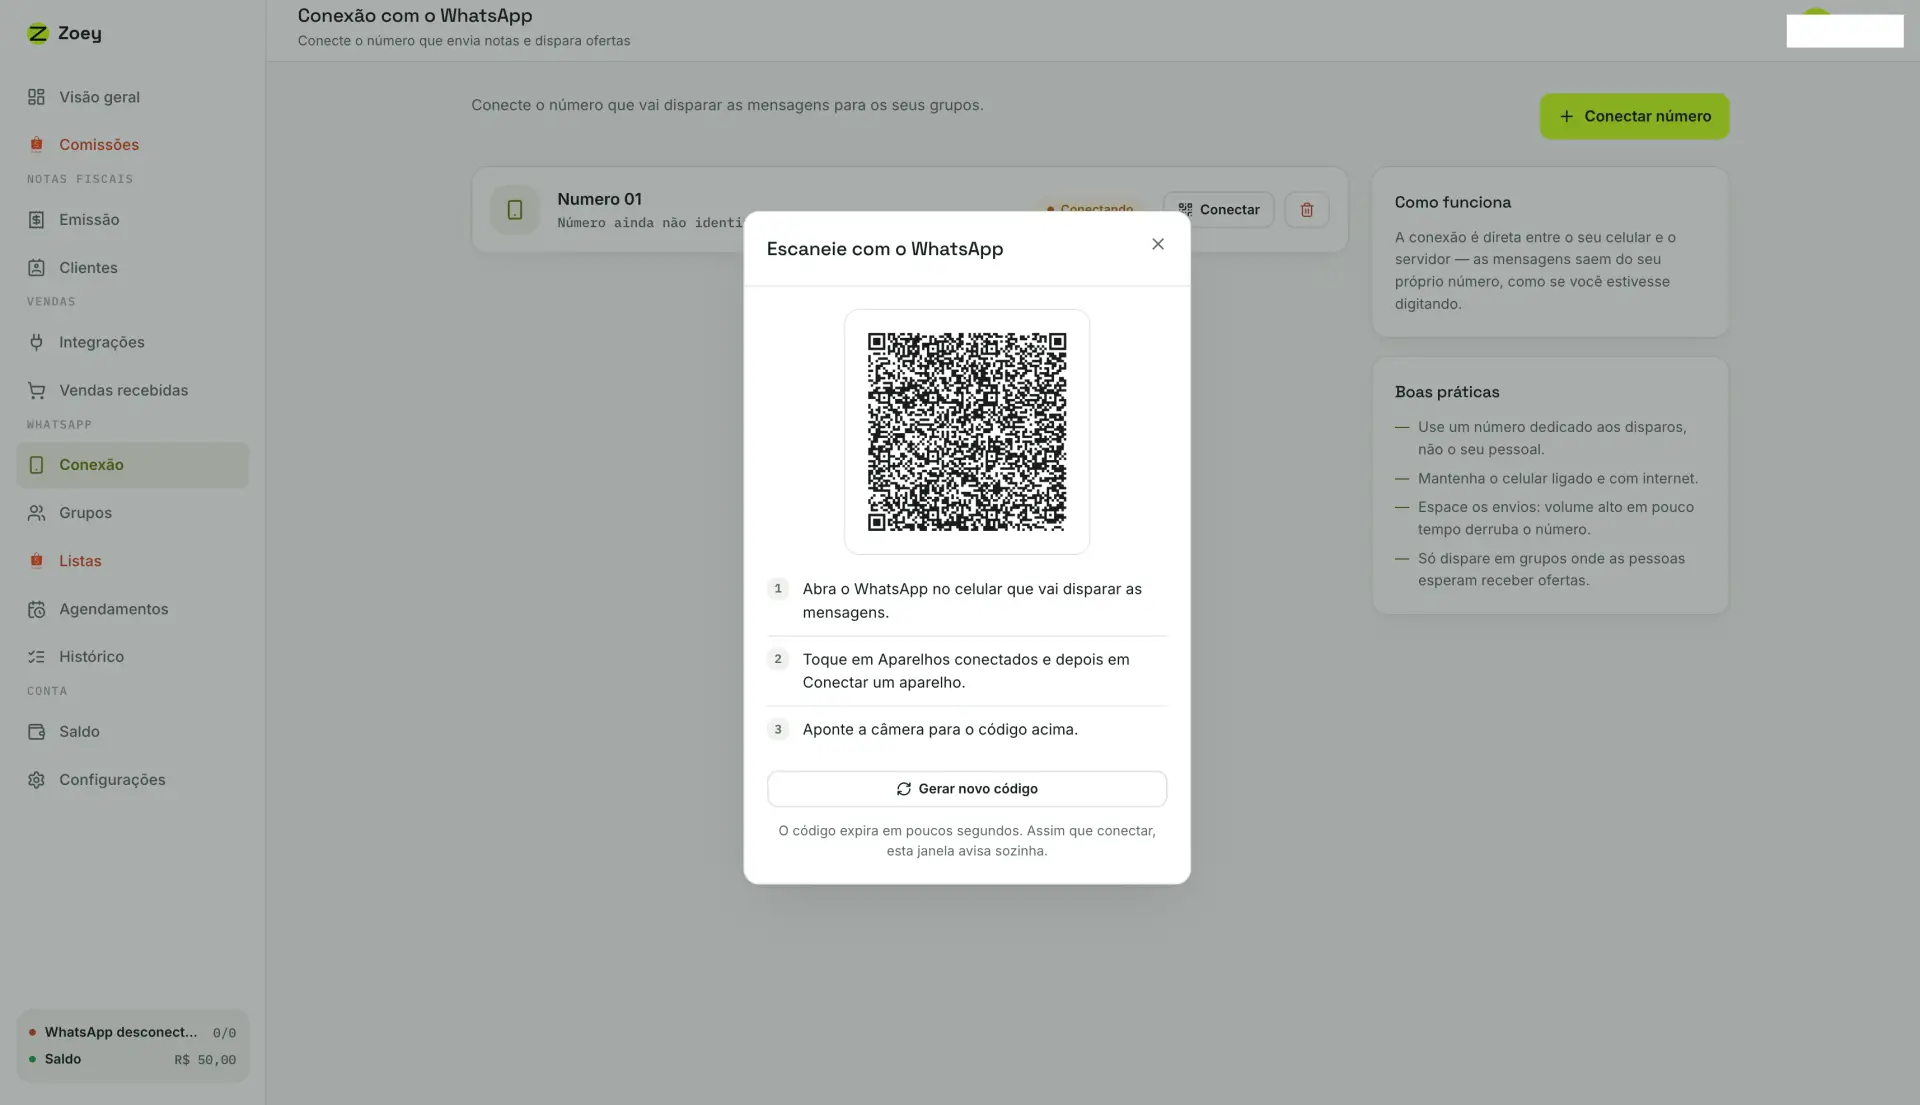Open the Clientes section

click(132, 268)
